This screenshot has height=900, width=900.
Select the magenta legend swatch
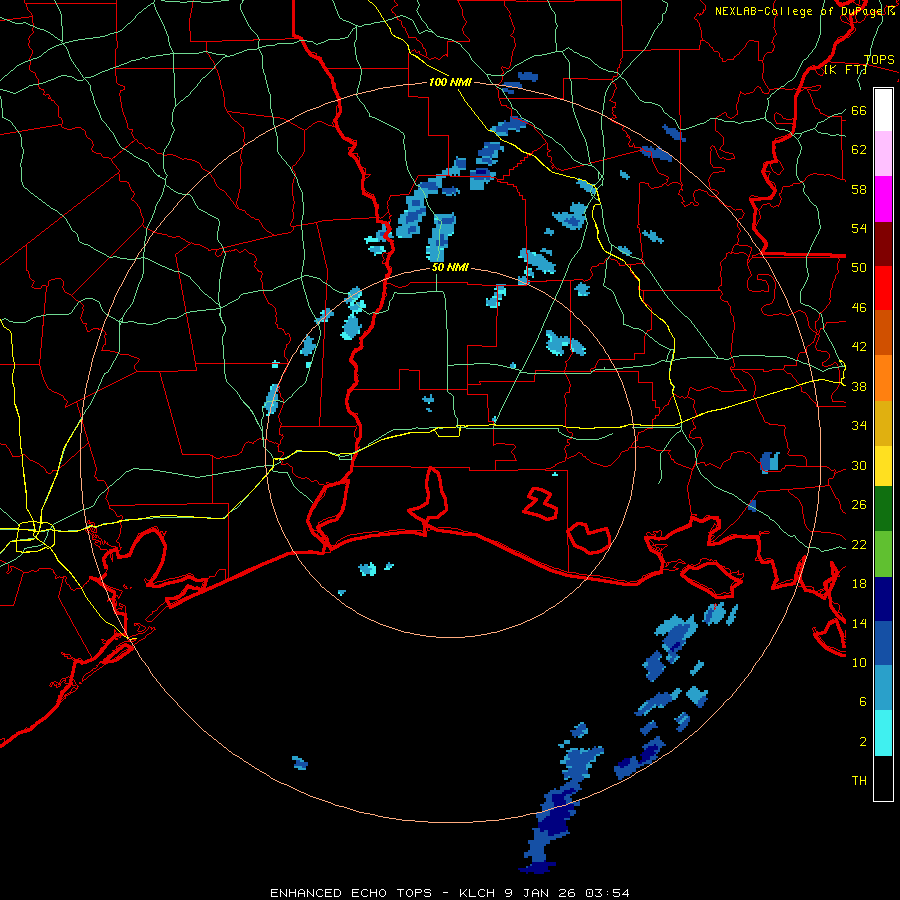pos(883,199)
